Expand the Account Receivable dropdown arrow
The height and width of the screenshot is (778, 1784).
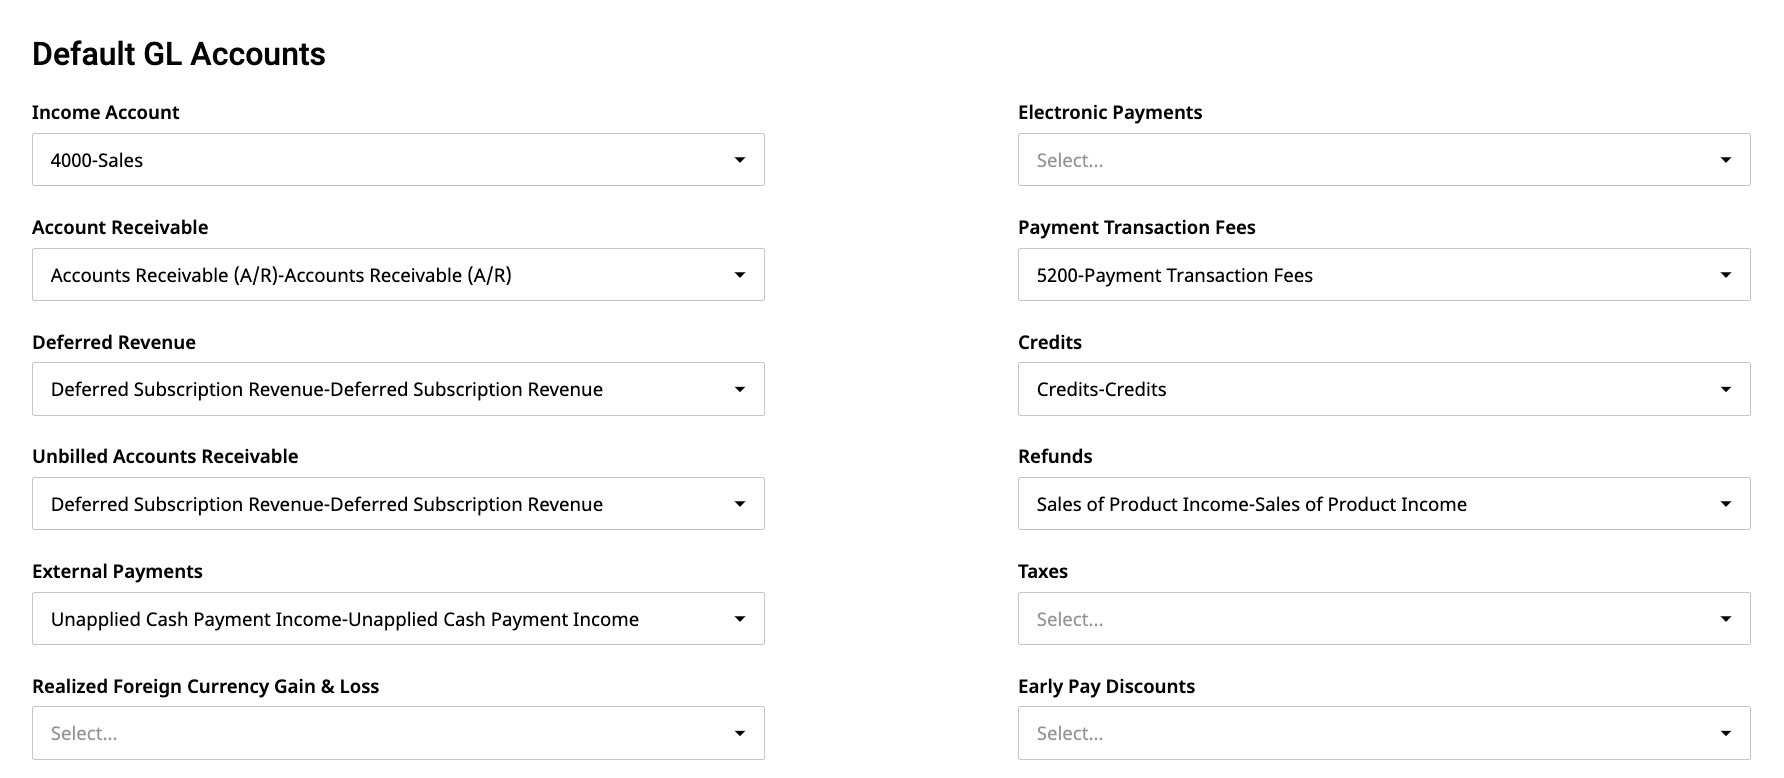[x=740, y=275]
